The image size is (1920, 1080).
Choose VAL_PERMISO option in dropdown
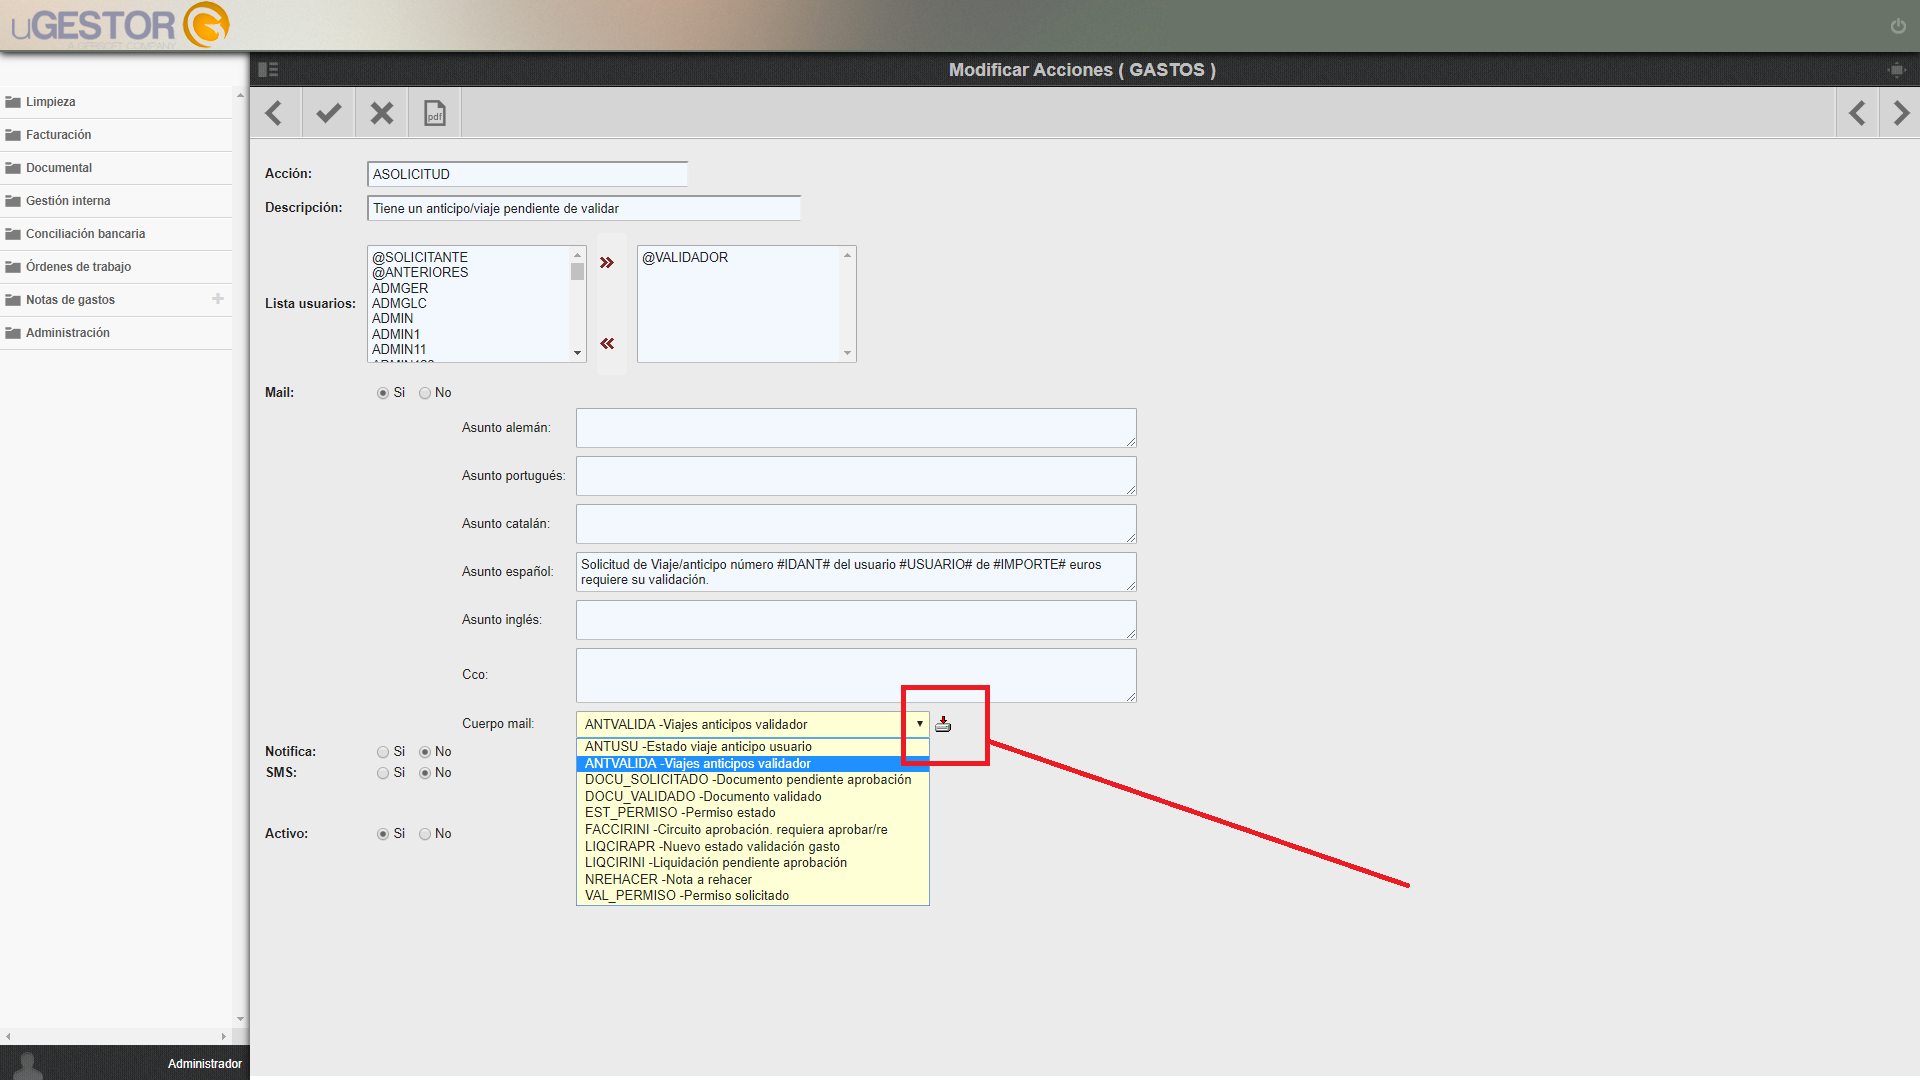753,896
